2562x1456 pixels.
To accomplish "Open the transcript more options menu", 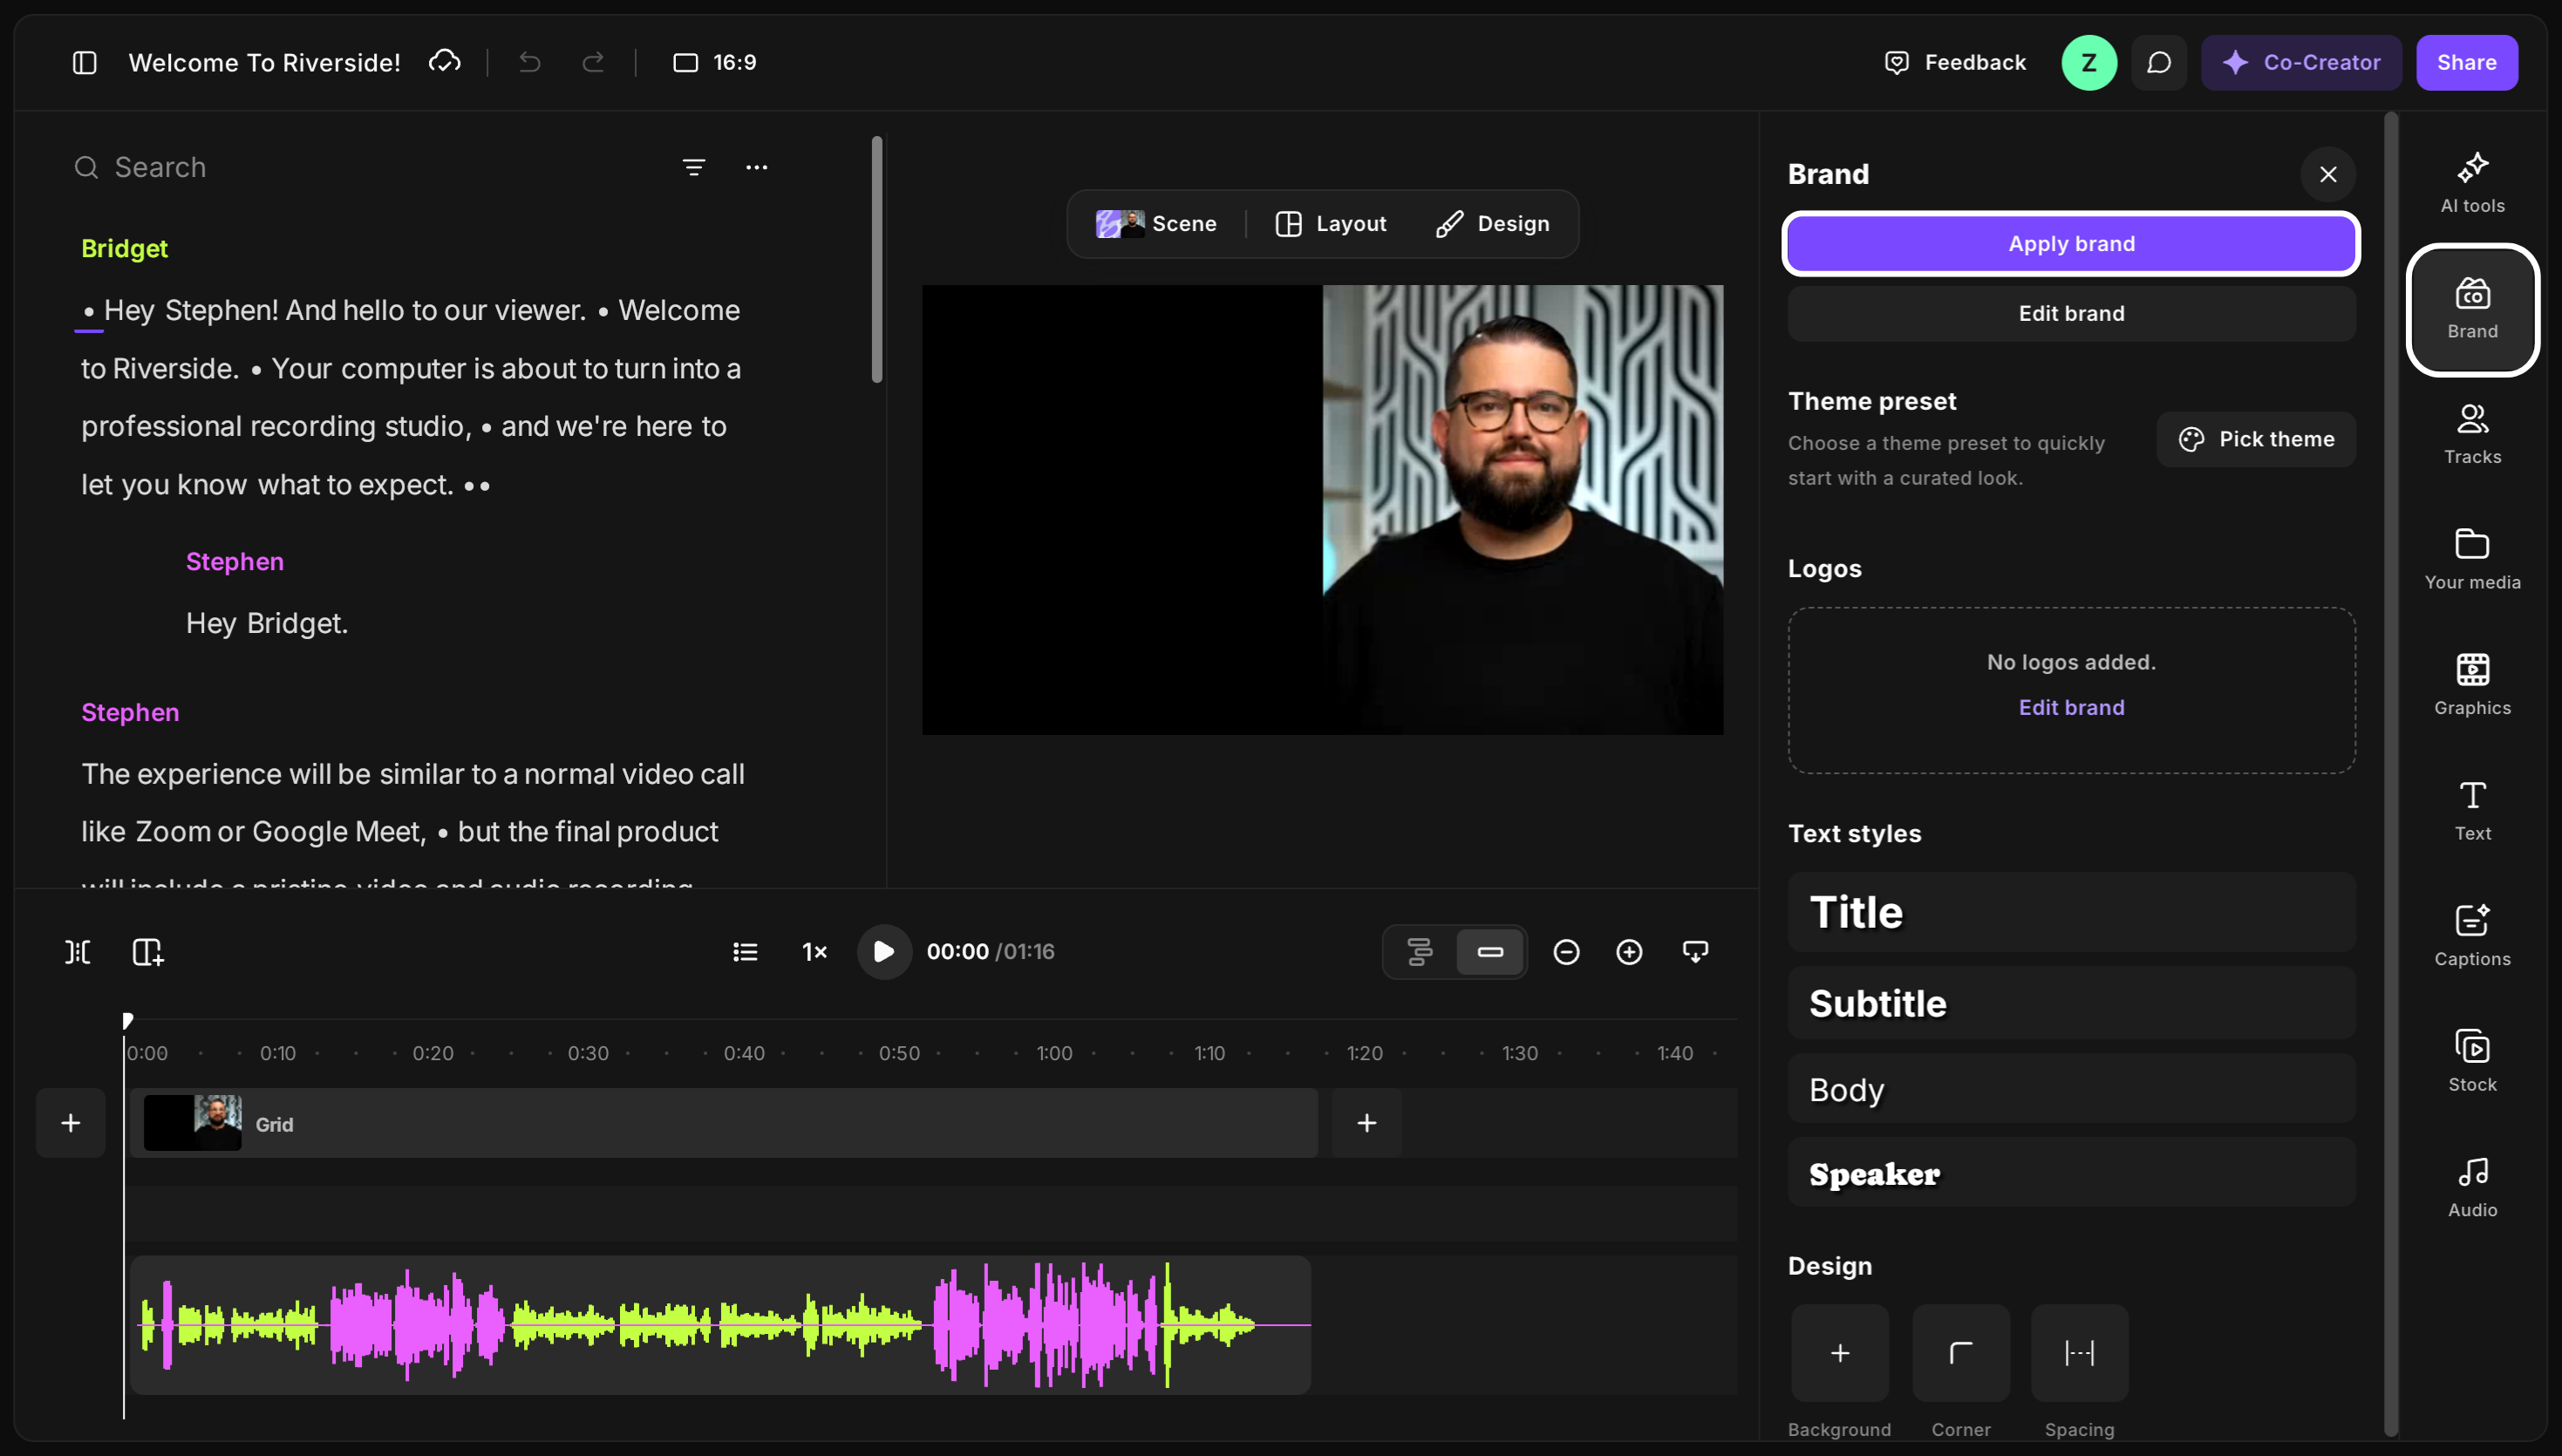I will click(757, 167).
